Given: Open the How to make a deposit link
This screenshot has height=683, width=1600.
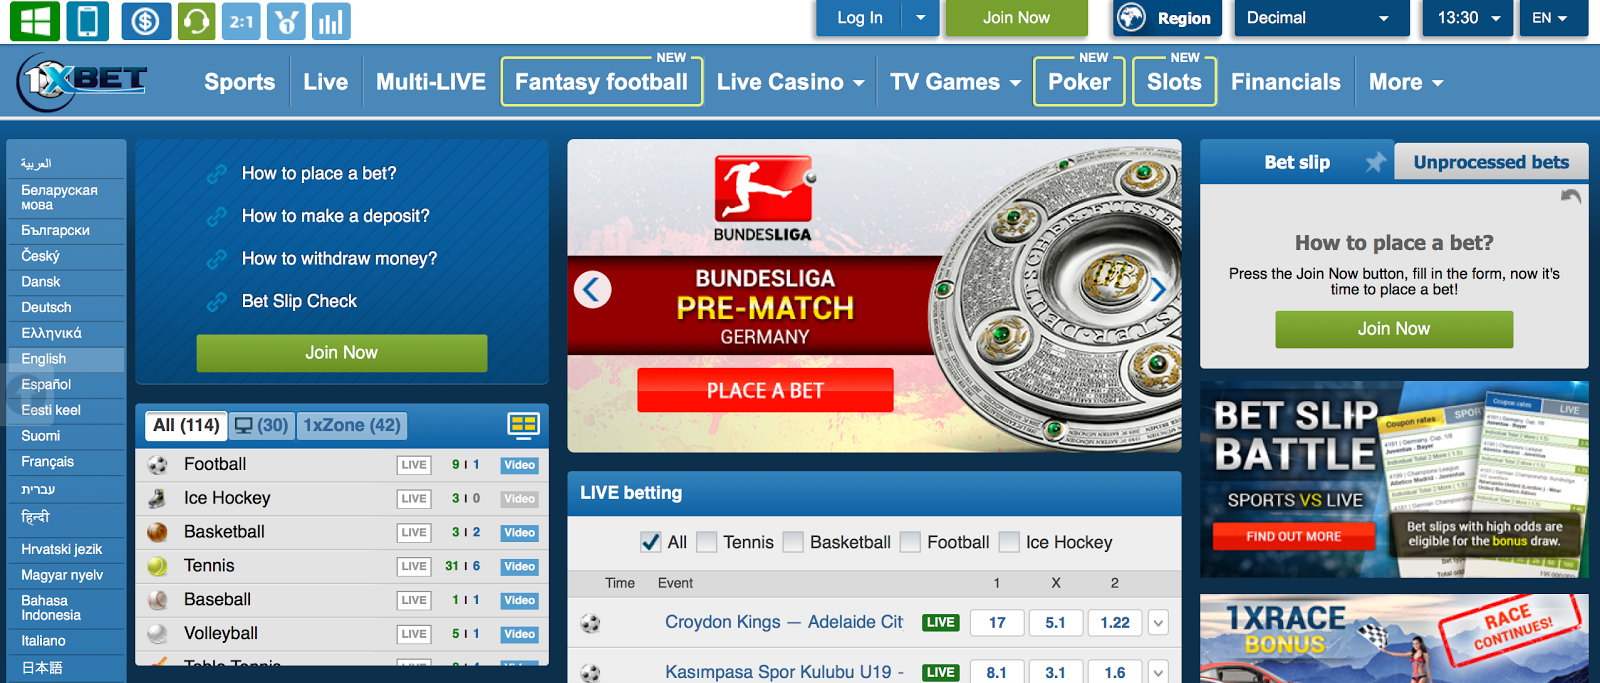Looking at the screenshot, I should pyautogui.click(x=335, y=216).
